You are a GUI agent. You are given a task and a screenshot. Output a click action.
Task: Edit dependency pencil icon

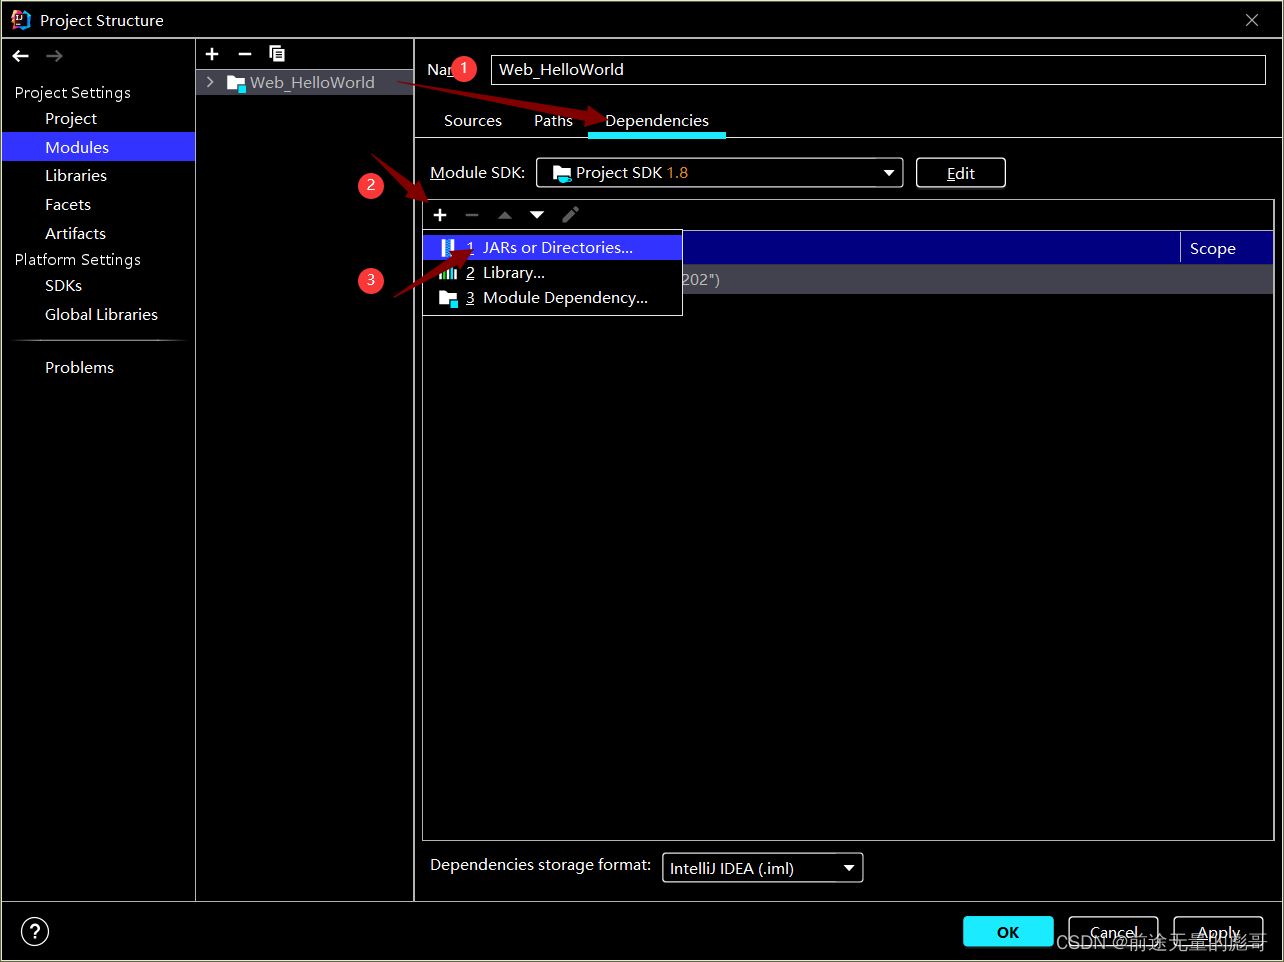click(x=570, y=215)
